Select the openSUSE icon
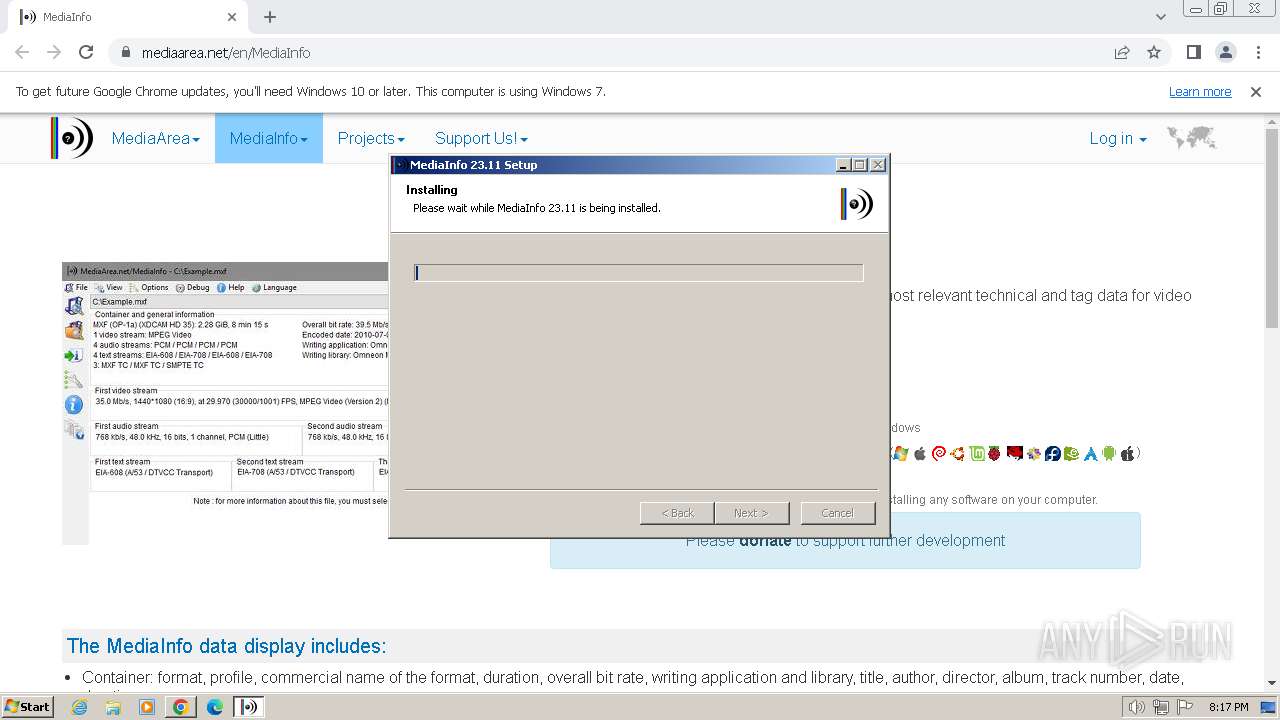Viewport: 1280px width, 720px height. [1071, 453]
